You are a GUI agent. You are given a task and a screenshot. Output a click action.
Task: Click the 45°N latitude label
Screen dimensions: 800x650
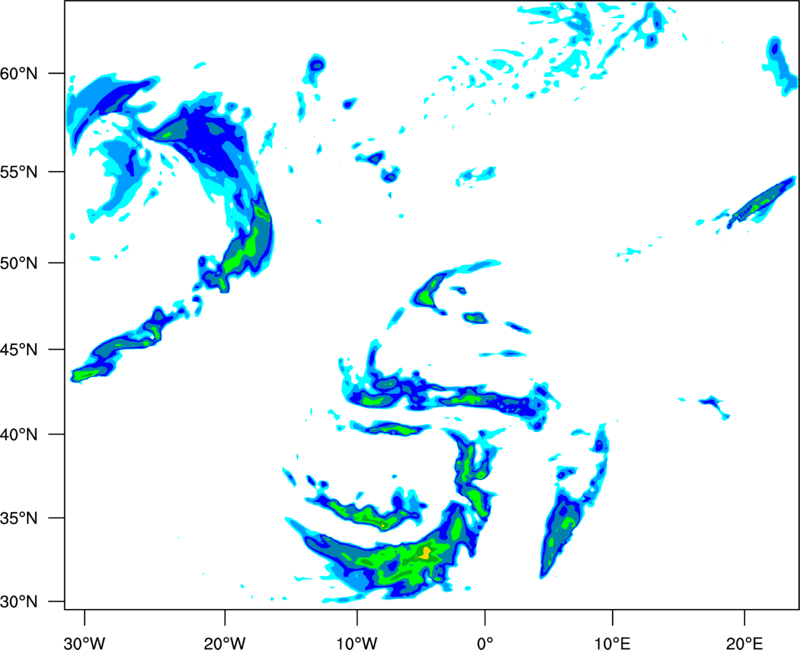(19, 350)
